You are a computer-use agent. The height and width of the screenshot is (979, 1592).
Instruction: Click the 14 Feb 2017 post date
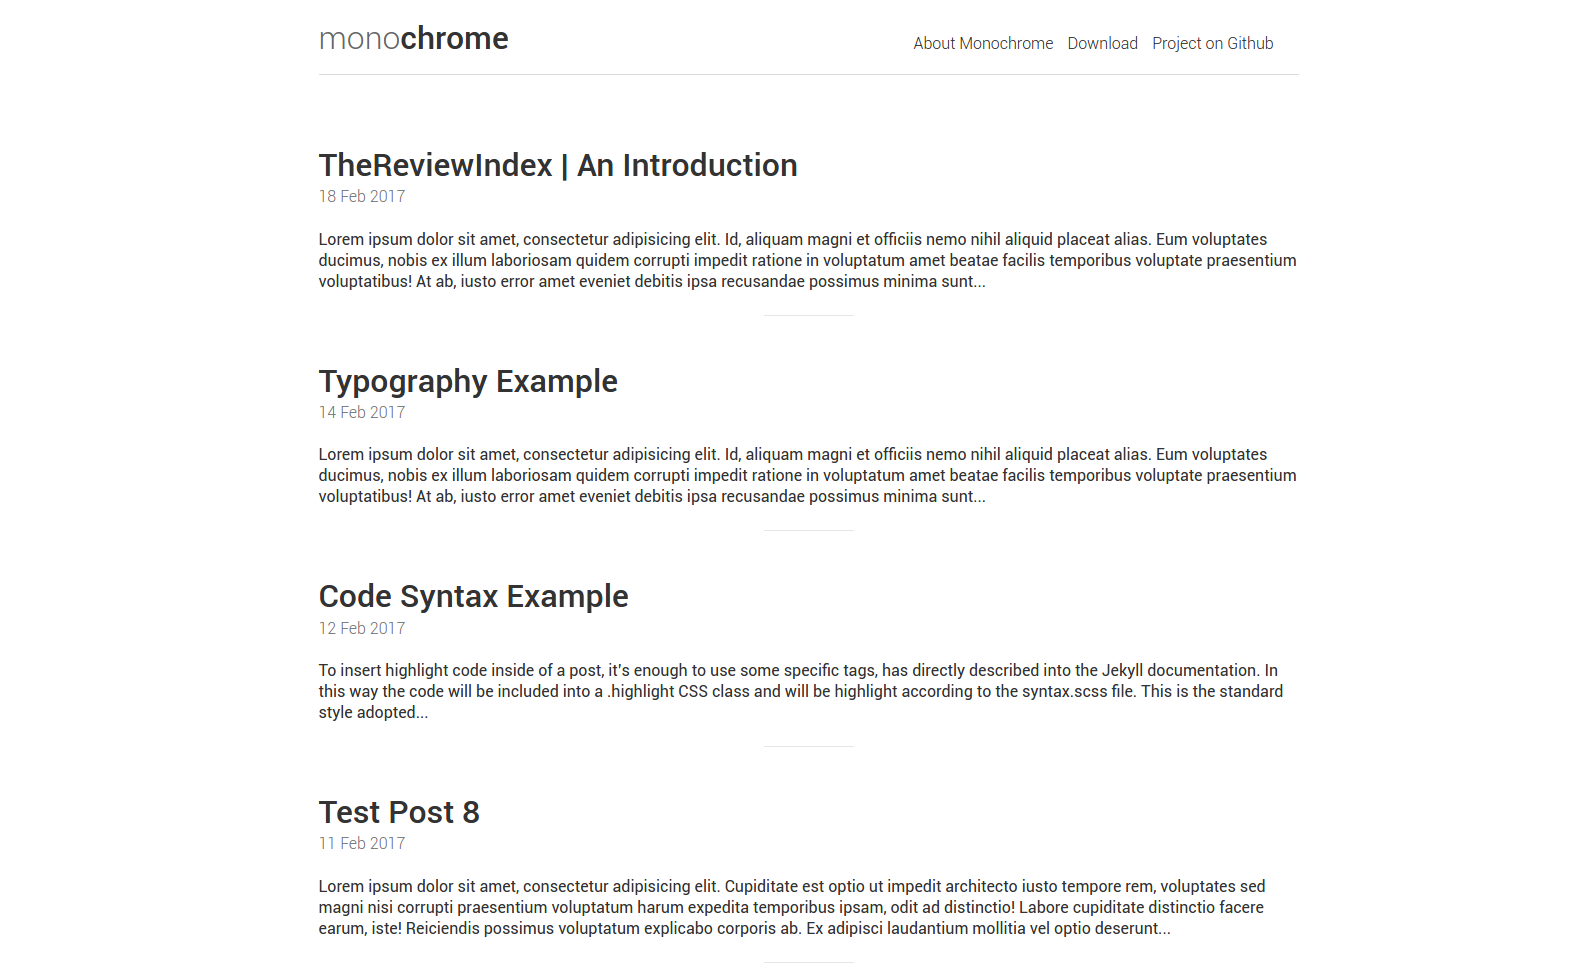pyautogui.click(x=362, y=413)
